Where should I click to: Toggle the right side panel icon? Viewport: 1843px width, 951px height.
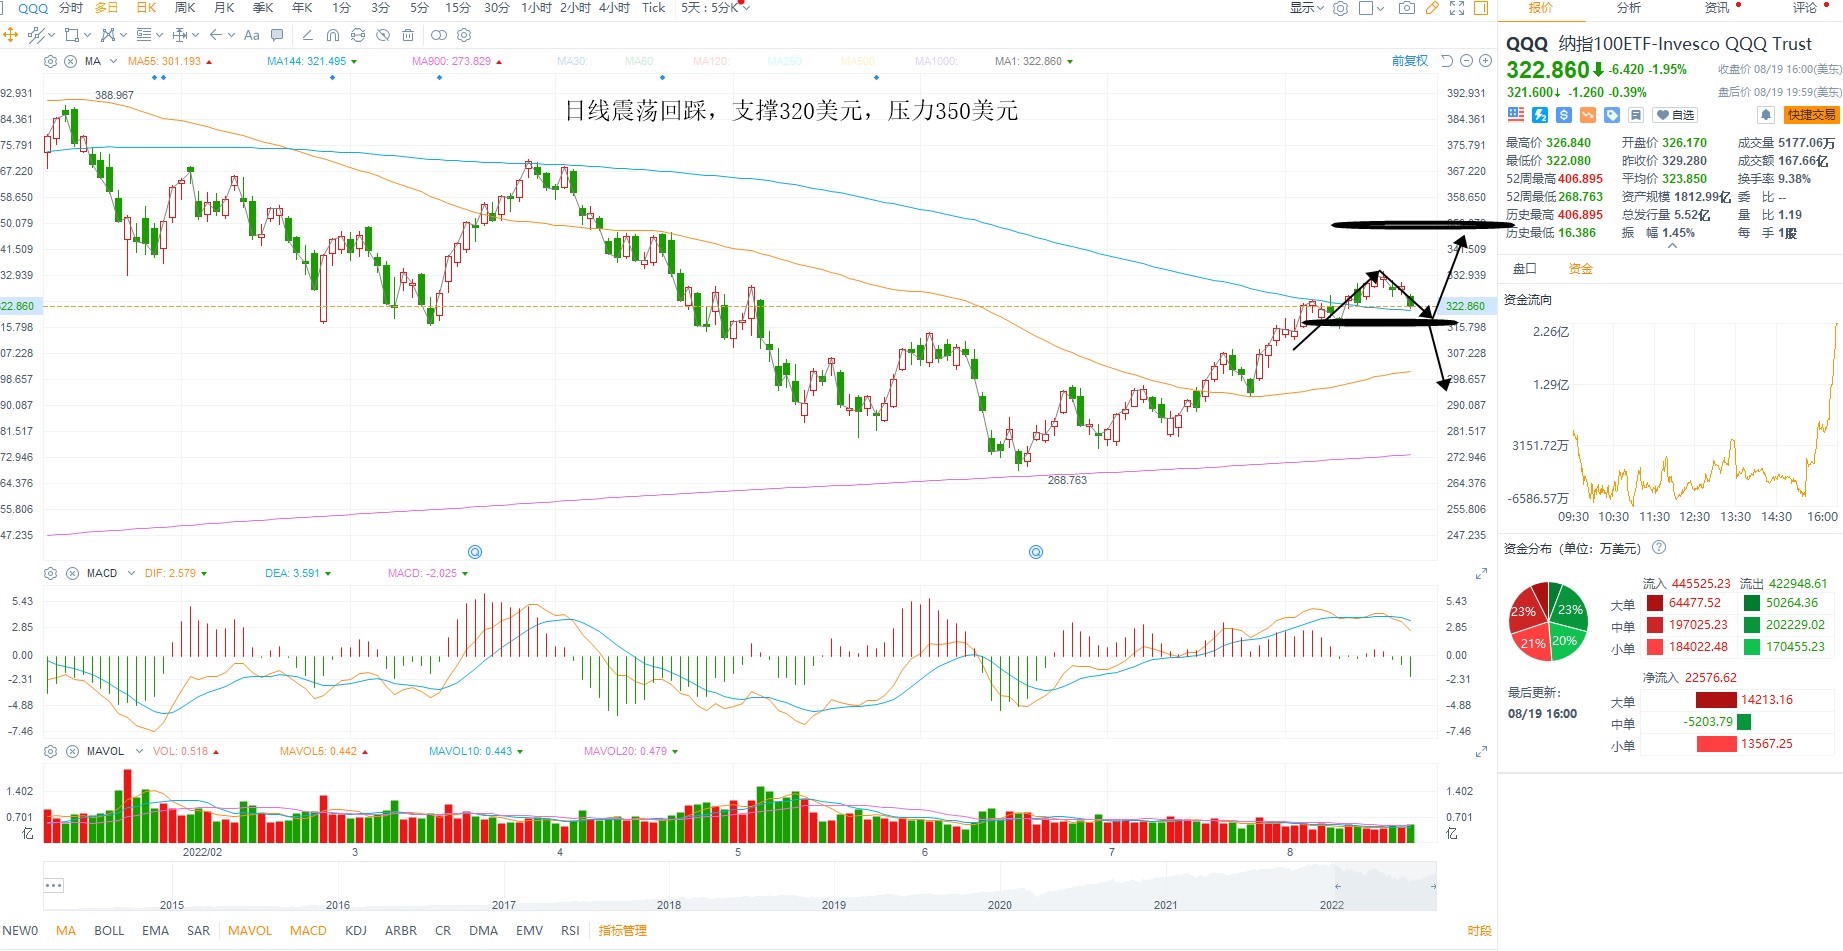coord(1481,8)
